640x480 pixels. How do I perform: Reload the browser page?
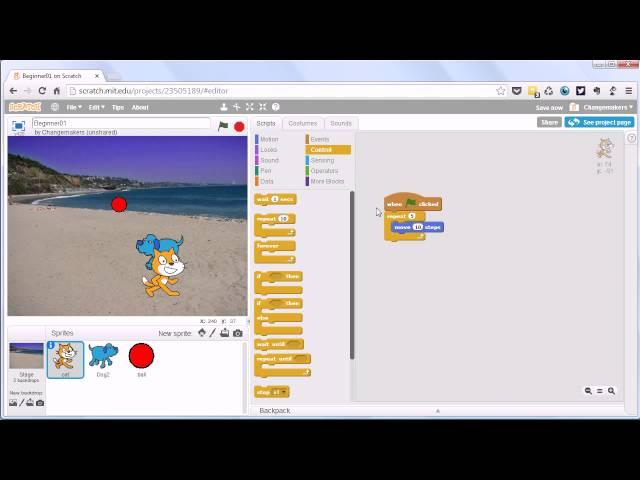(x=42, y=91)
